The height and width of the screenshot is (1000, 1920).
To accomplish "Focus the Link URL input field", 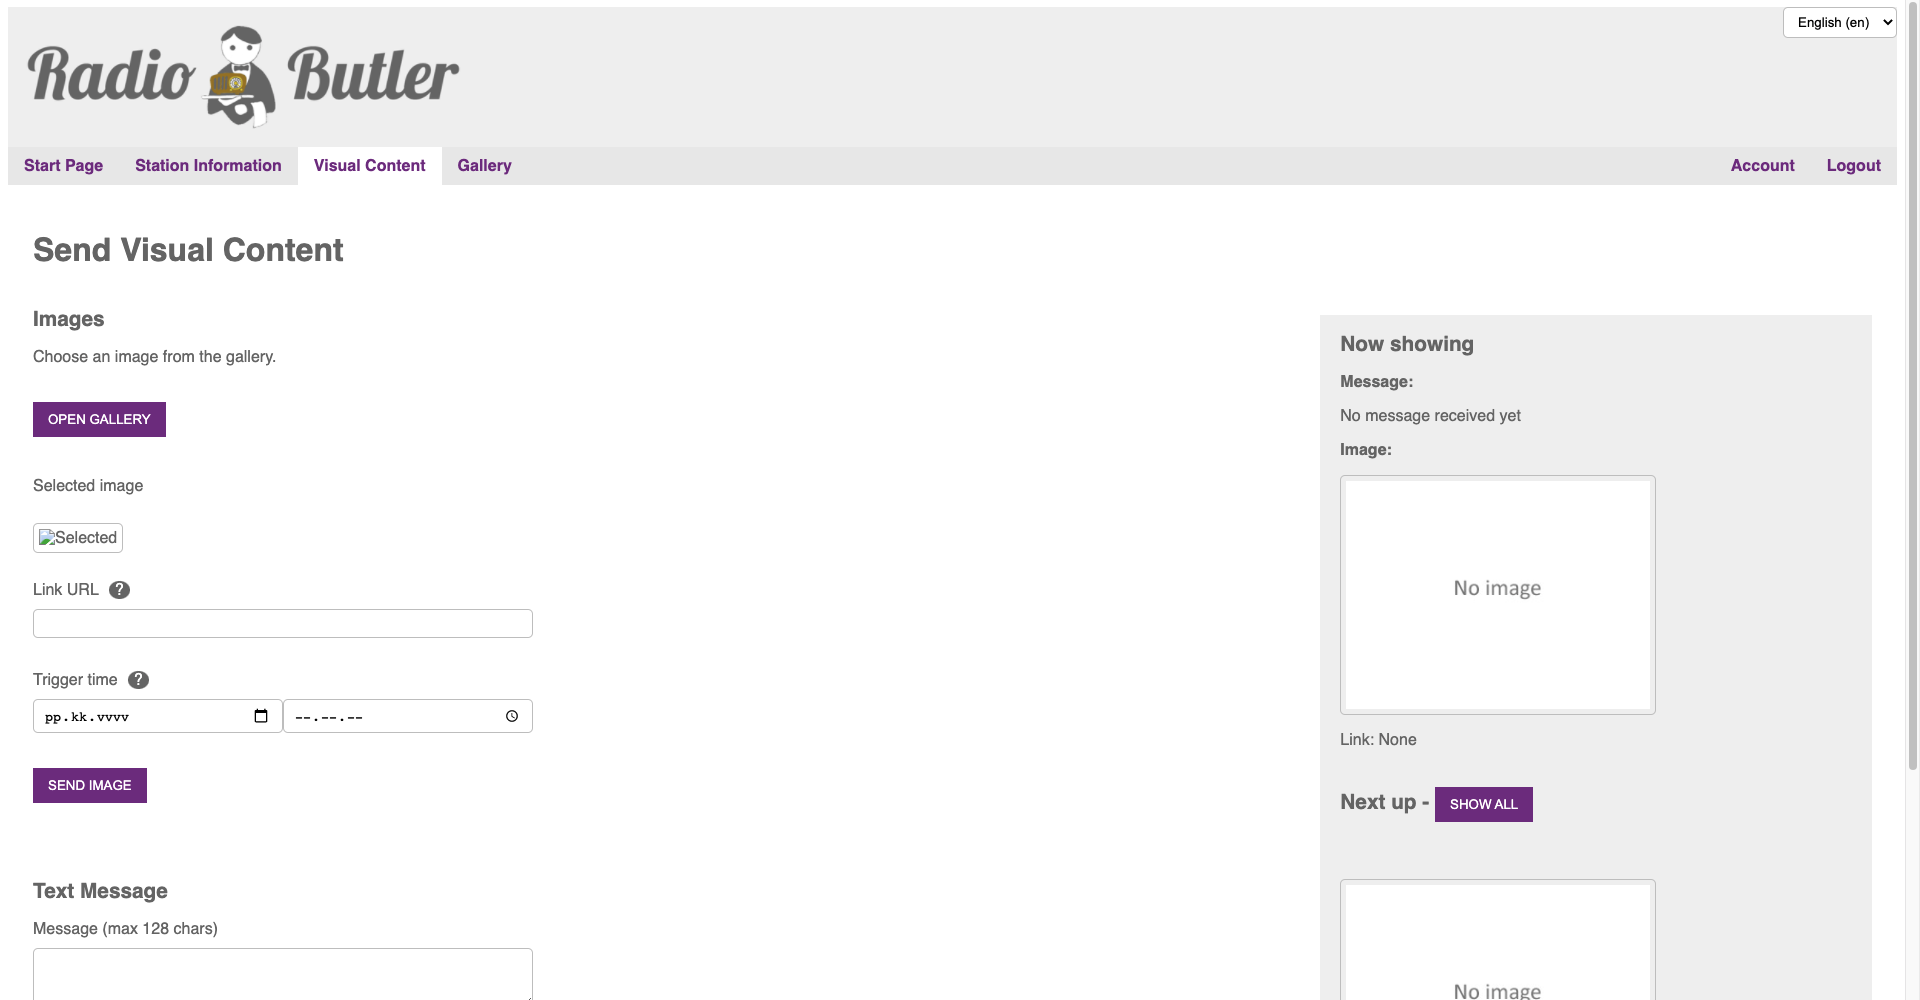I will 282,624.
